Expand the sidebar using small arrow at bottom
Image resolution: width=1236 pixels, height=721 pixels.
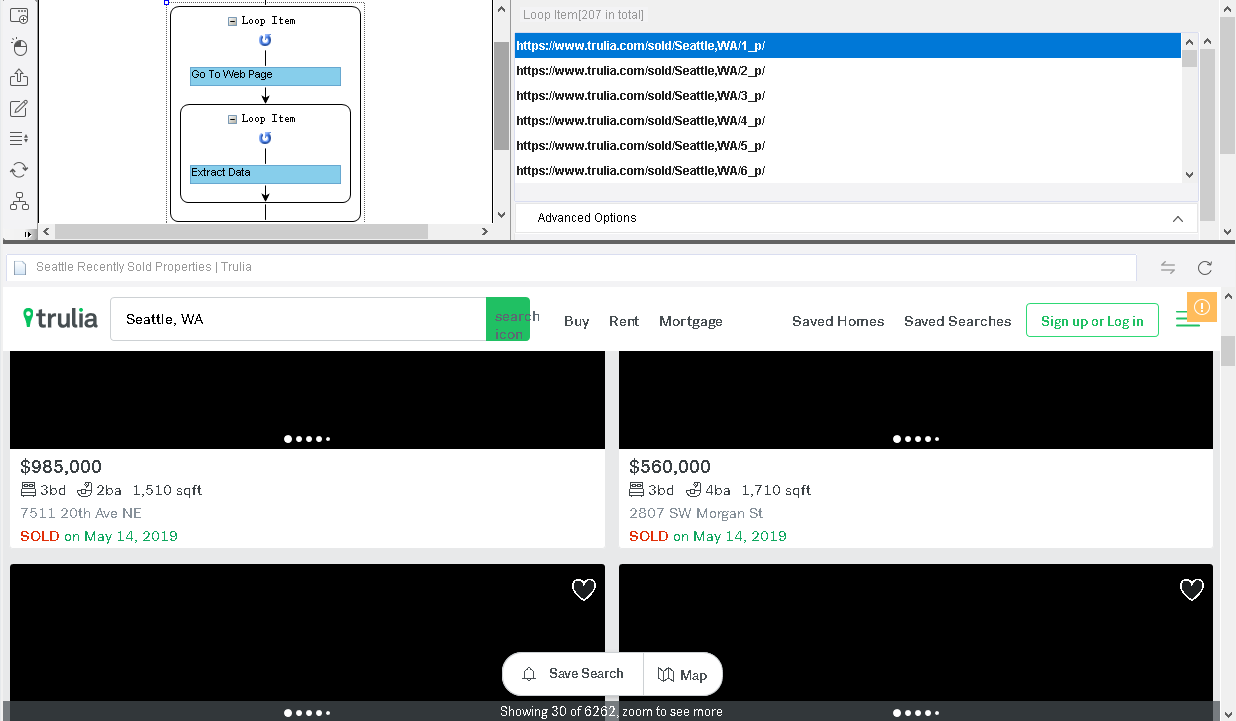27,233
